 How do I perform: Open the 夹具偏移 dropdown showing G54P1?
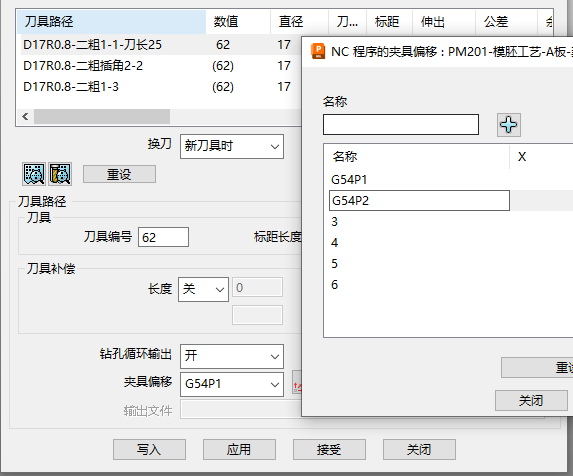pos(232,384)
